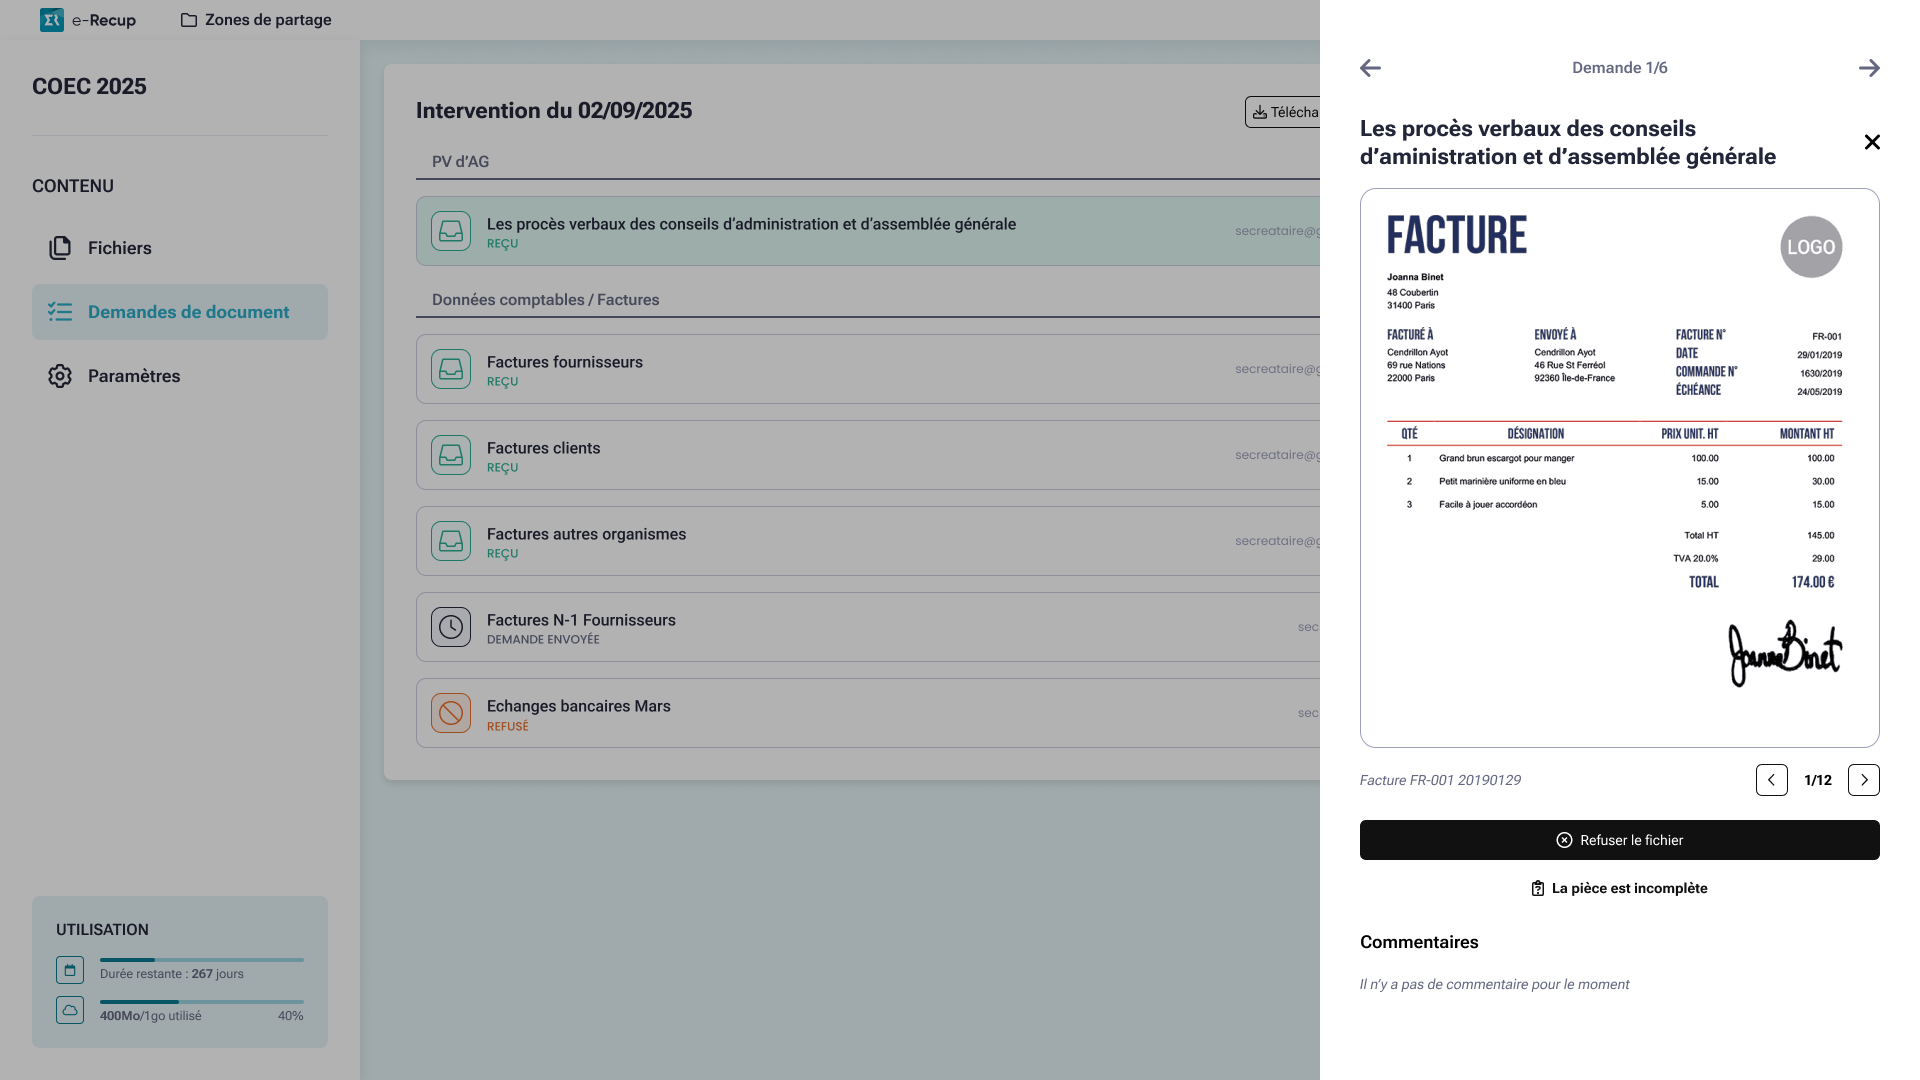Click clock icon of Factures N-1 Fournisseurs
Viewport: 1920px width, 1080px height.
click(x=451, y=627)
